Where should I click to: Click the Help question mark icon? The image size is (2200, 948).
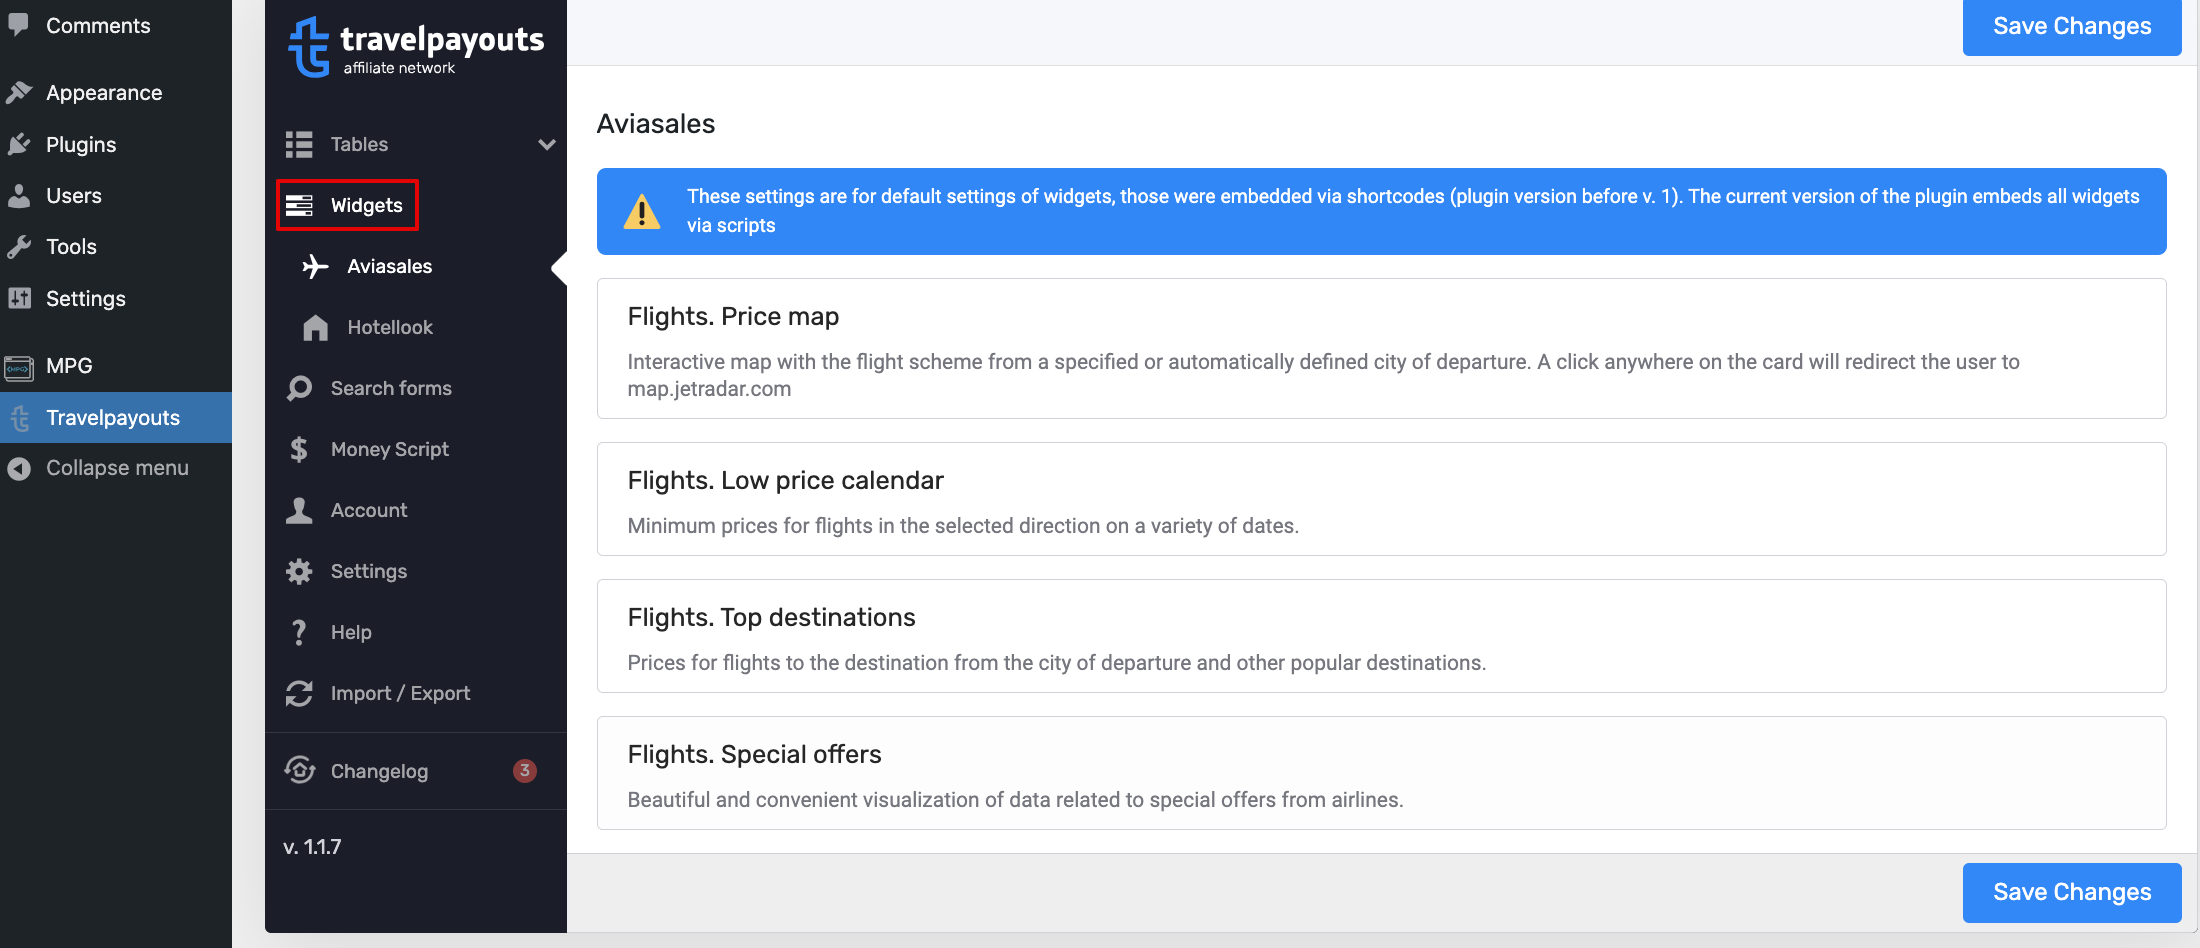click(299, 632)
